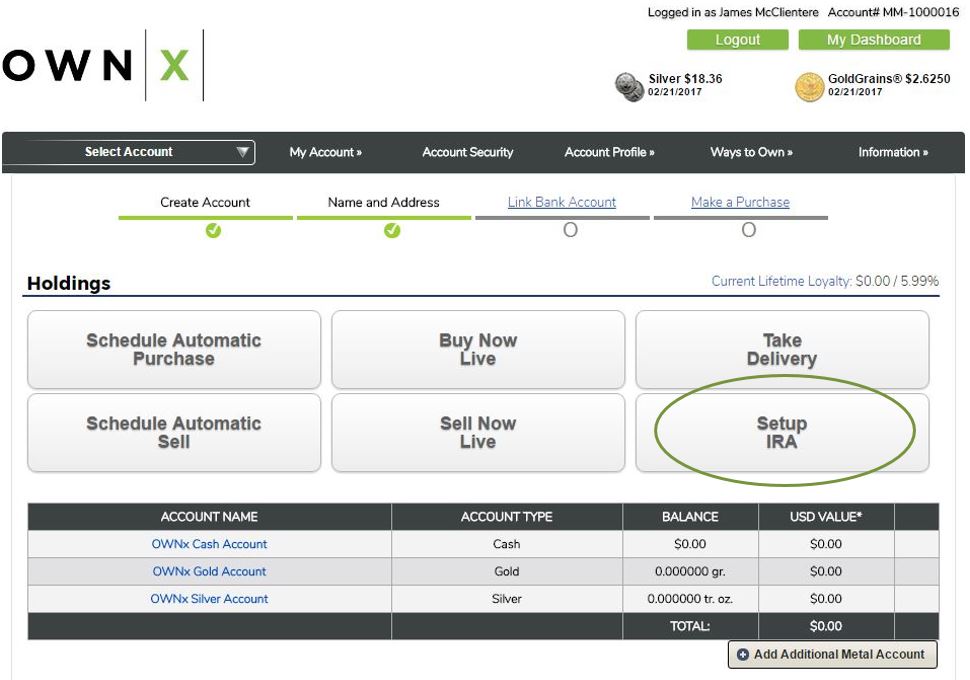The height and width of the screenshot is (680, 970).
Task: Expand the Account Profile menu
Action: (x=609, y=152)
